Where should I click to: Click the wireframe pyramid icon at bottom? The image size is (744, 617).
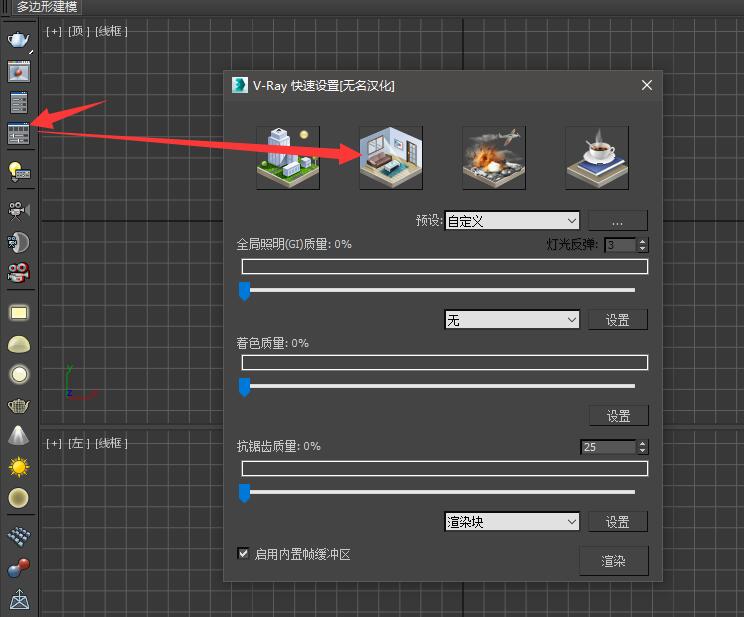pyautogui.click(x=19, y=599)
